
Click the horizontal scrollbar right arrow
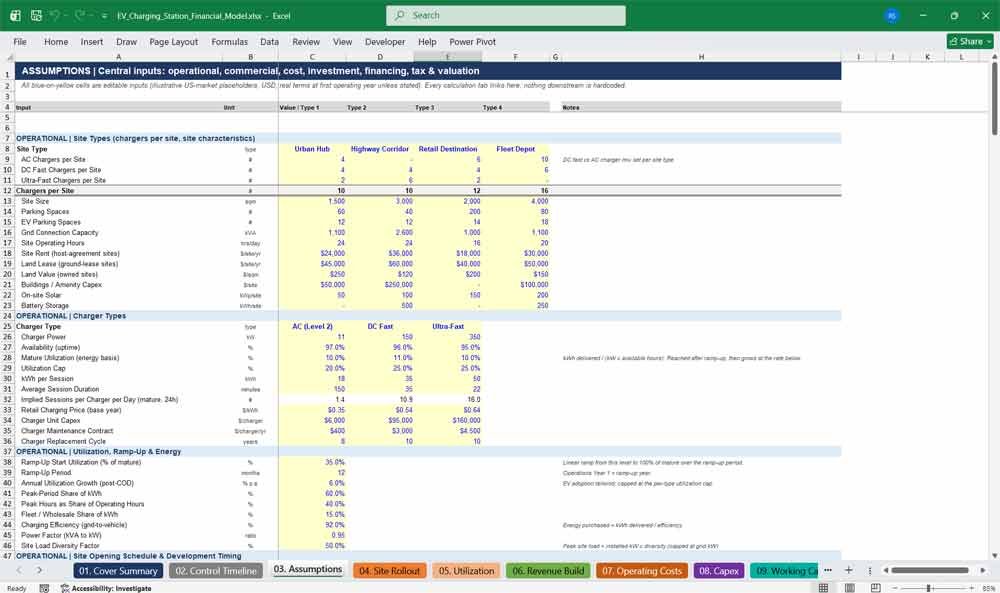click(983, 570)
